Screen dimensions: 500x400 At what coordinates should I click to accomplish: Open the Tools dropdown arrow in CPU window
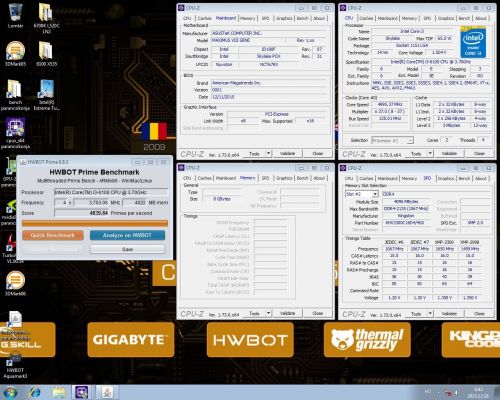tap(430, 153)
